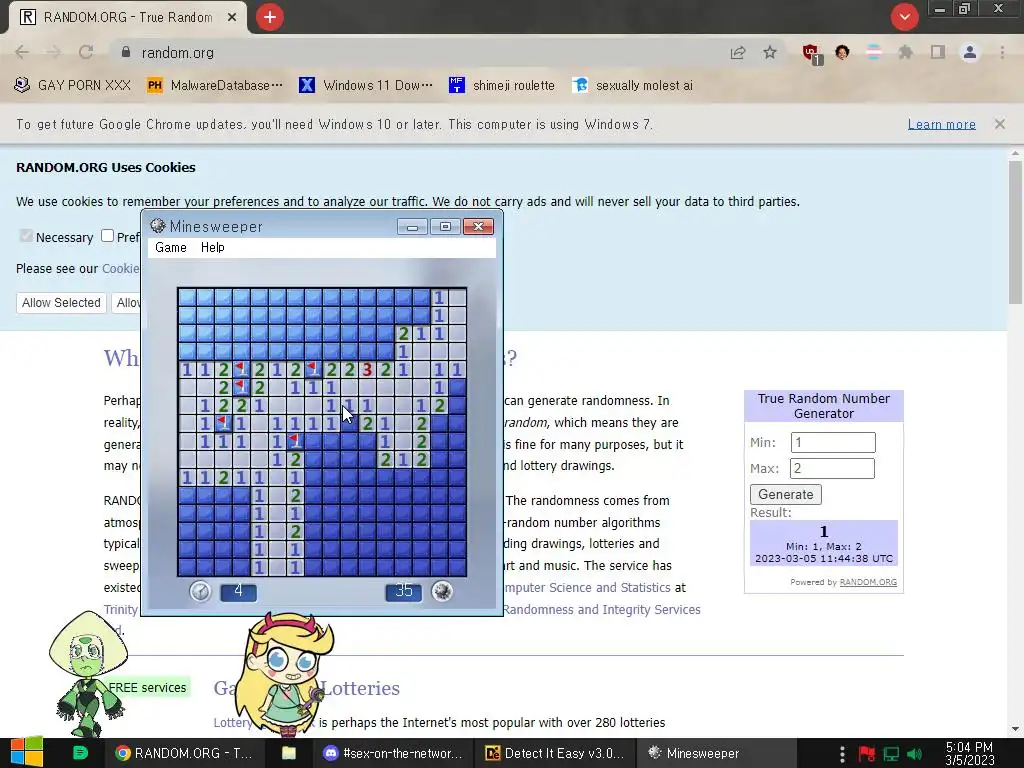Click the Allow Selected cookies button
The height and width of the screenshot is (768, 1024).
(x=61, y=302)
